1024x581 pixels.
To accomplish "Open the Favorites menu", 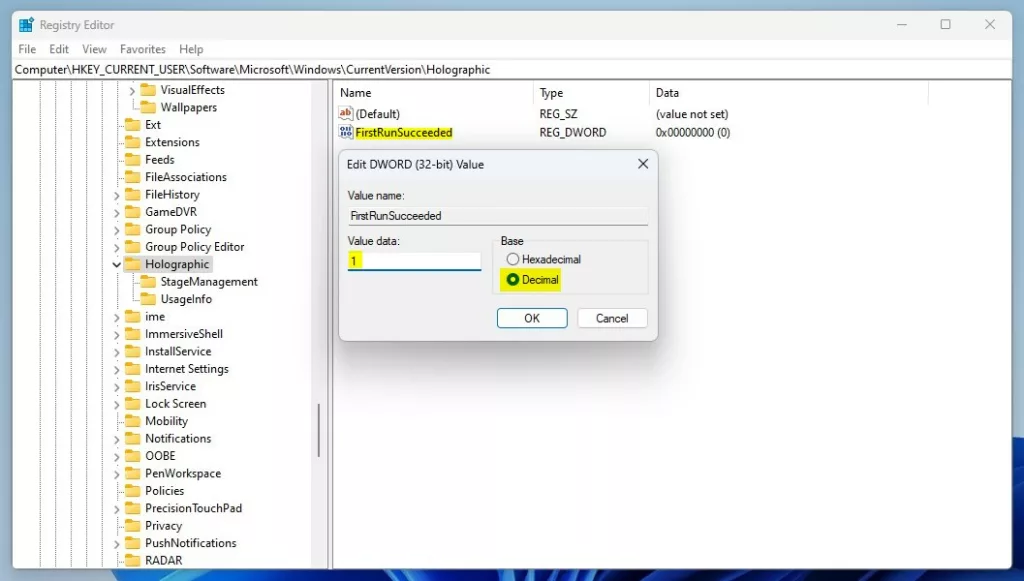I will pos(142,49).
